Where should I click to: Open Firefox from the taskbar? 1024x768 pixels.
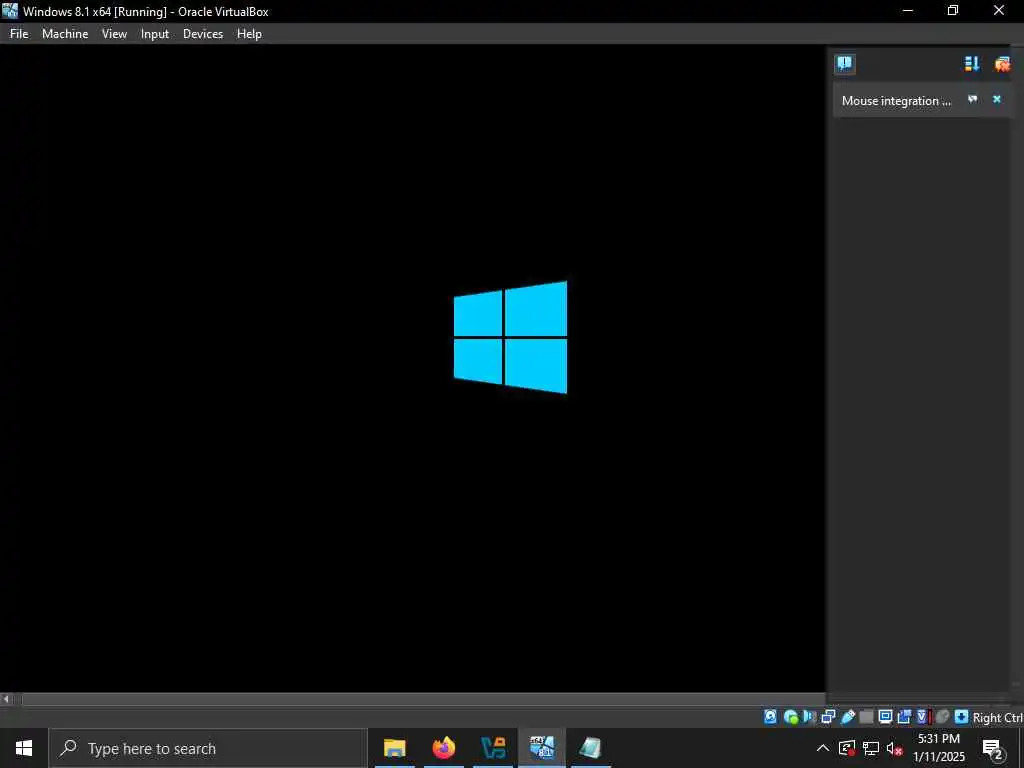click(x=443, y=748)
